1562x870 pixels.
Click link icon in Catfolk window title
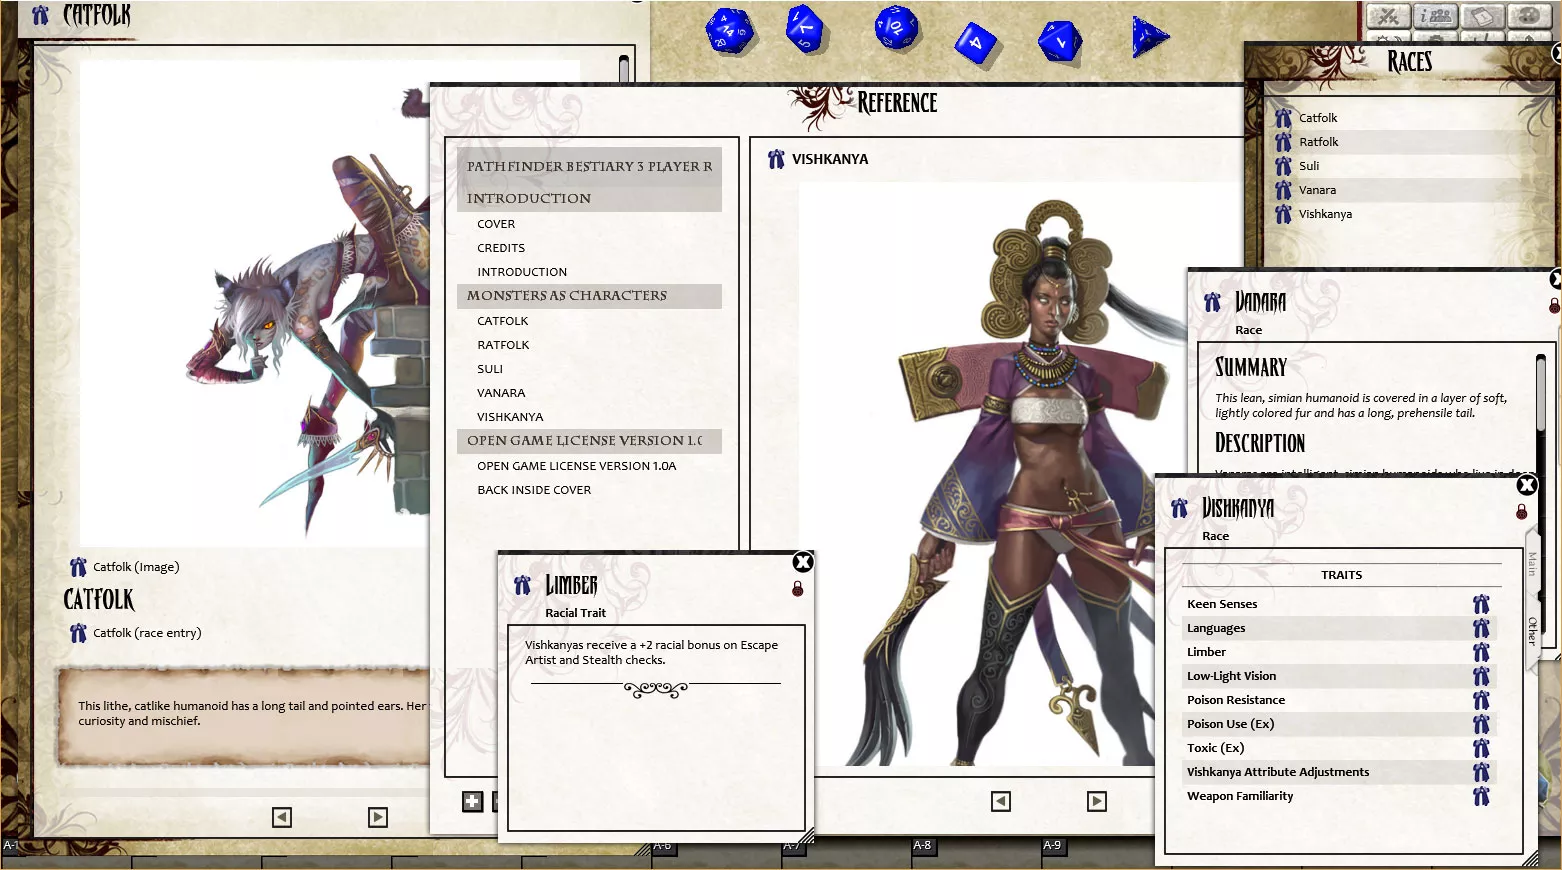pos(40,15)
